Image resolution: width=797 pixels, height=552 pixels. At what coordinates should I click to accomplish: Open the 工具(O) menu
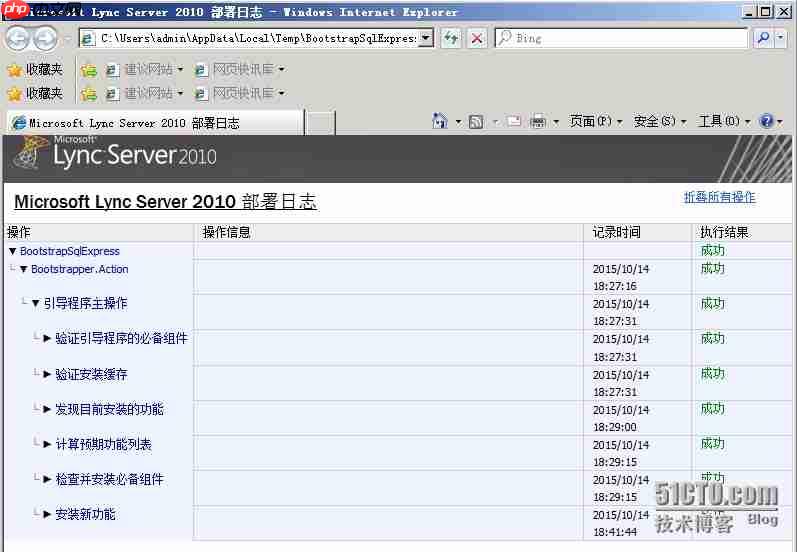coord(724,121)
